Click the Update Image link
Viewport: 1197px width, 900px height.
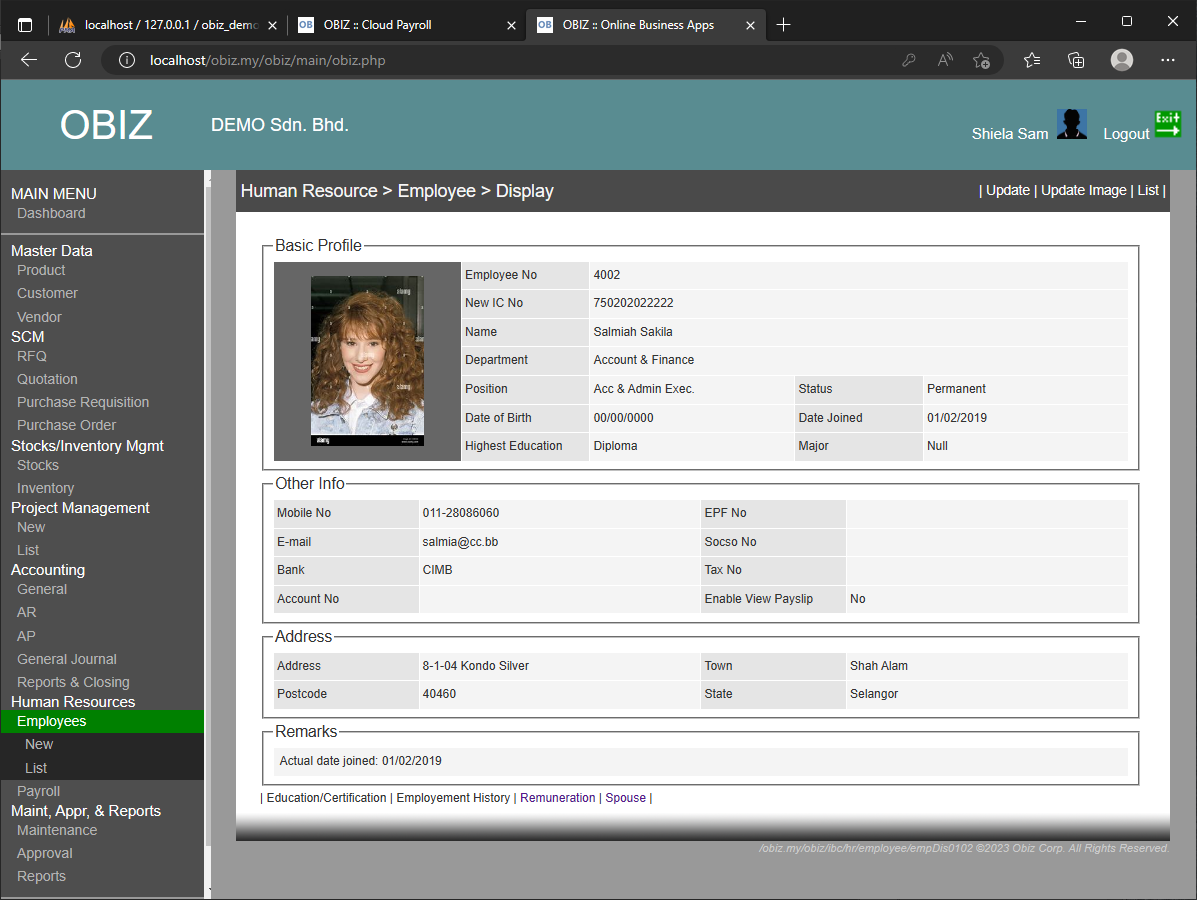[x=1083, y=190]
